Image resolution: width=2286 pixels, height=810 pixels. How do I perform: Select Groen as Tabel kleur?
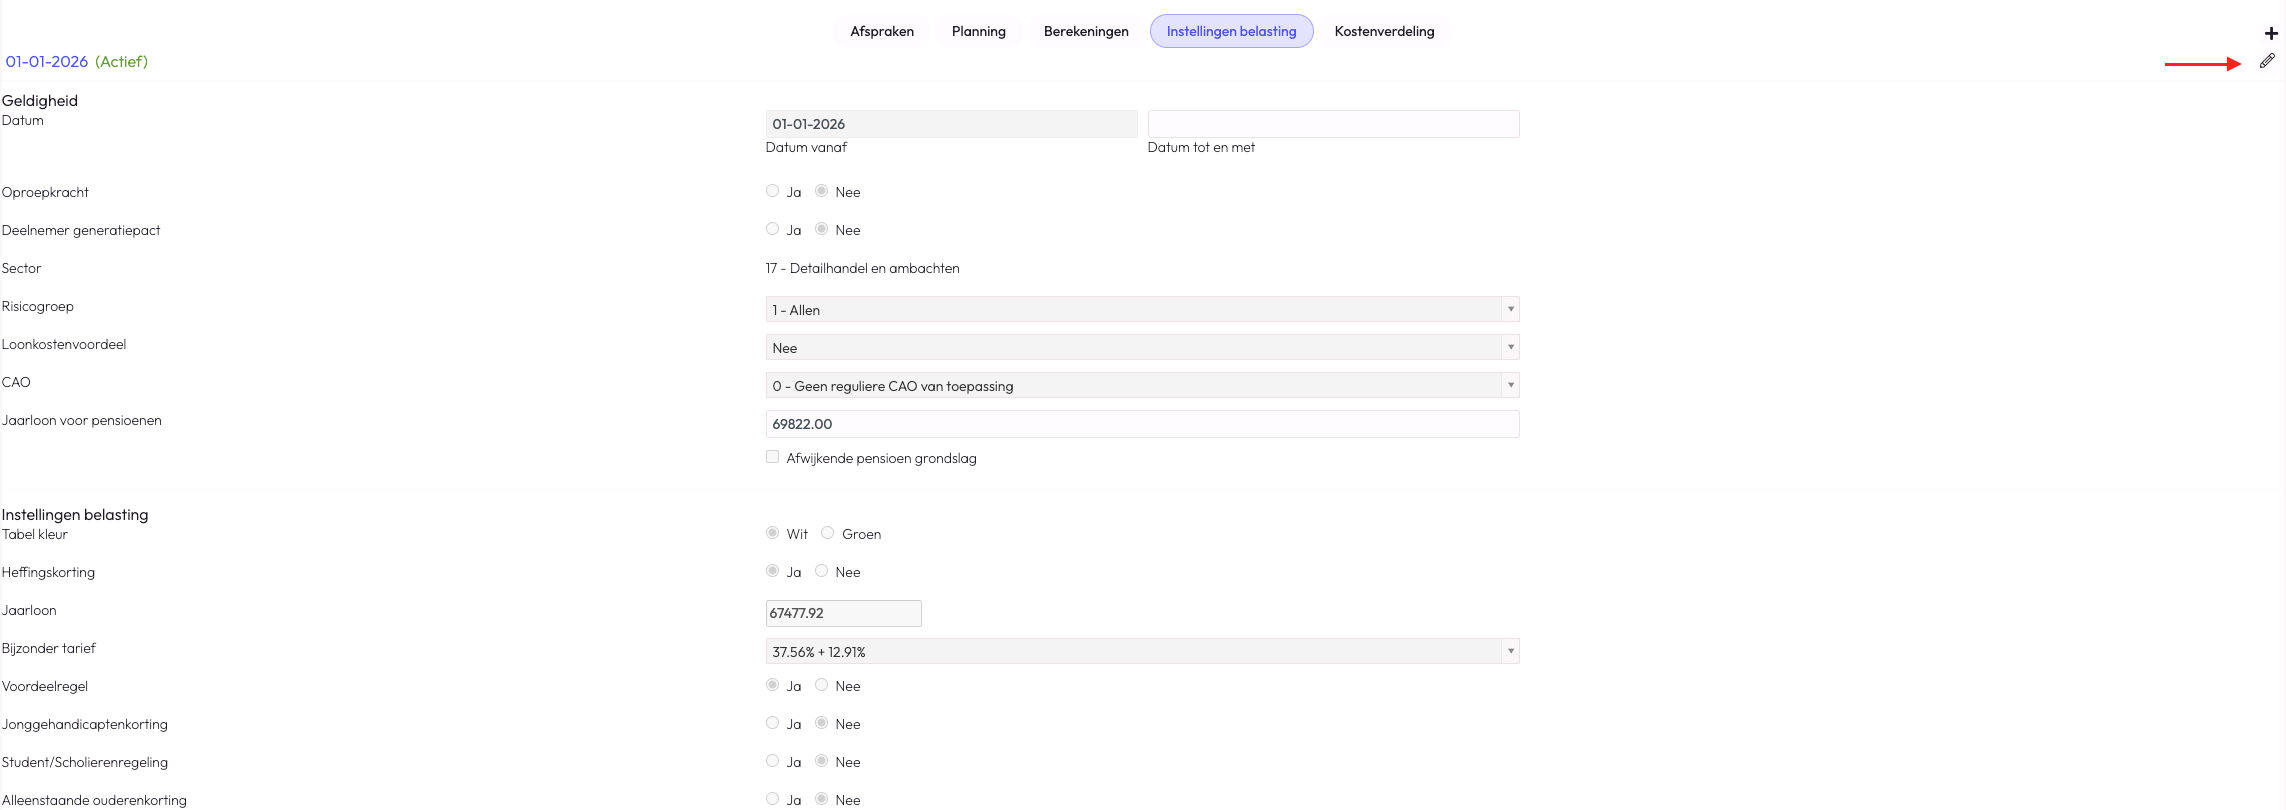[827, 533]
